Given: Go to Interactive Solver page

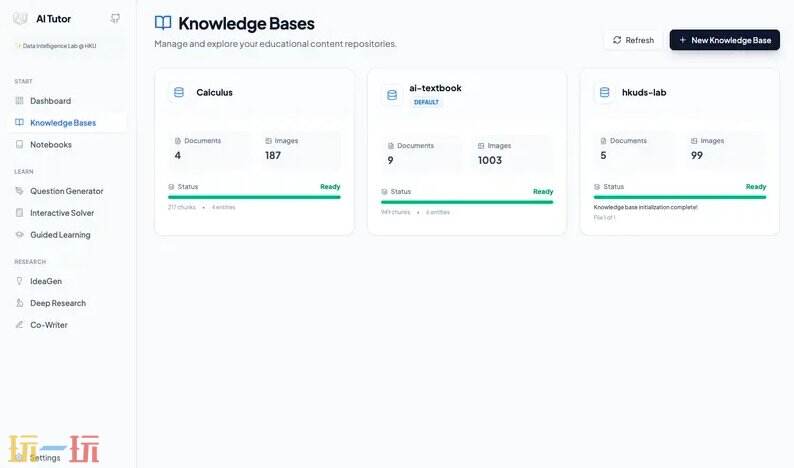Looking at the screenshot, I should click(x=62, y=213).
